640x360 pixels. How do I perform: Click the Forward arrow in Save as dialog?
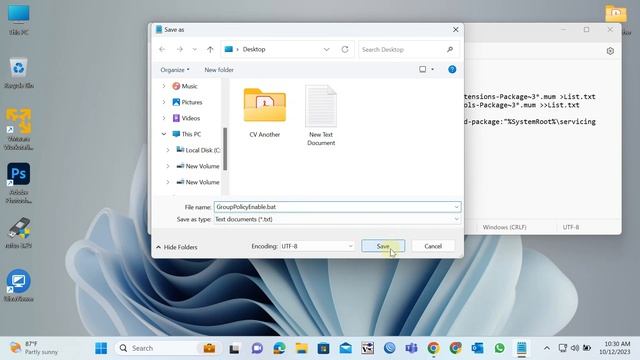pyautogui.click(x=180, y=49)
